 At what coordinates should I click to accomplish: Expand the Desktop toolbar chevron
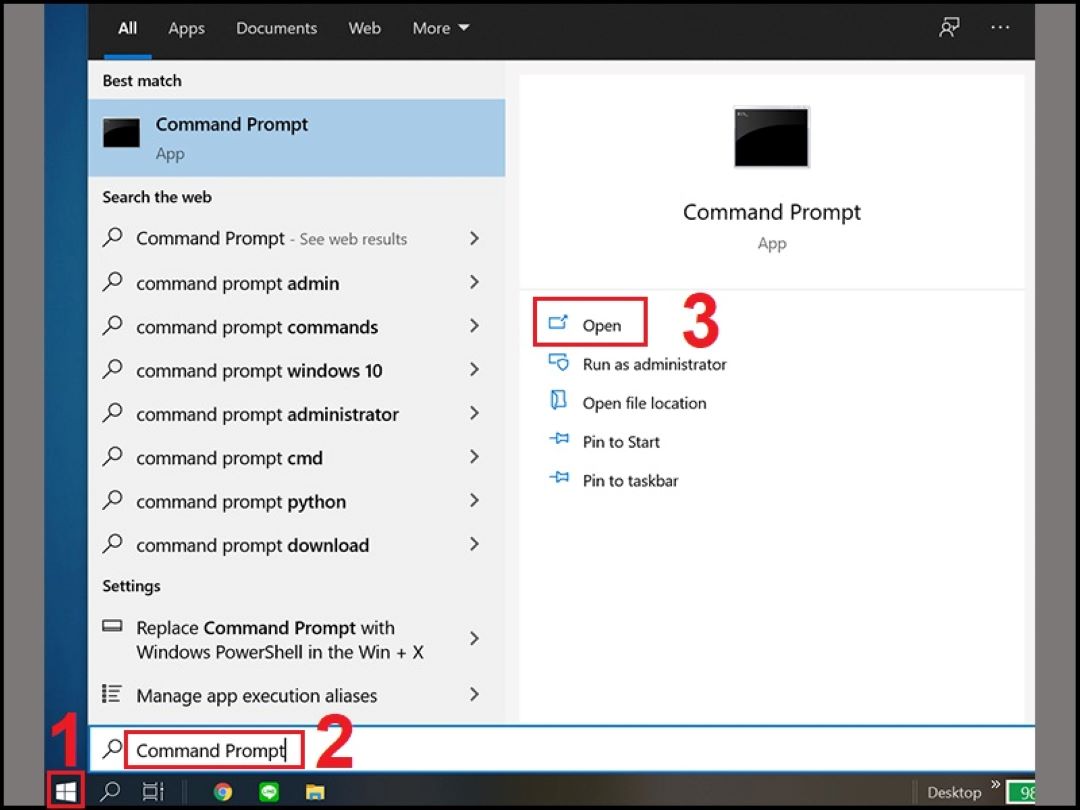(995, 784)
